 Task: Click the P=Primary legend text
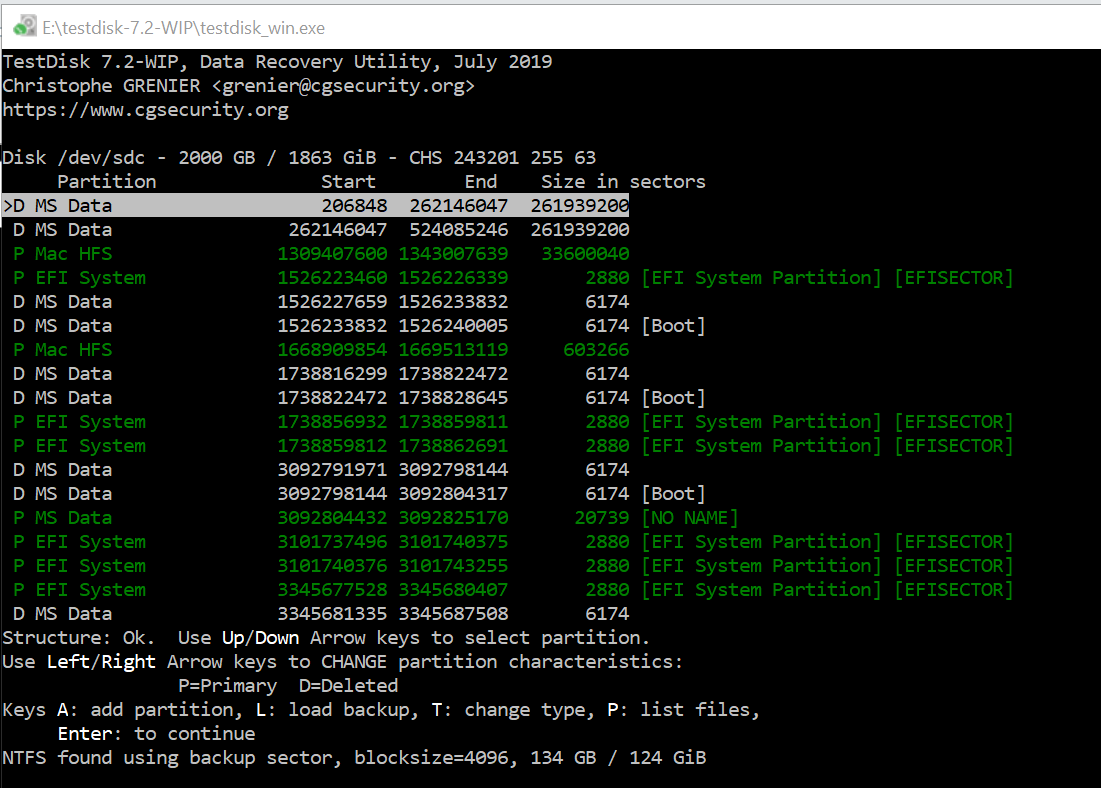228,685
